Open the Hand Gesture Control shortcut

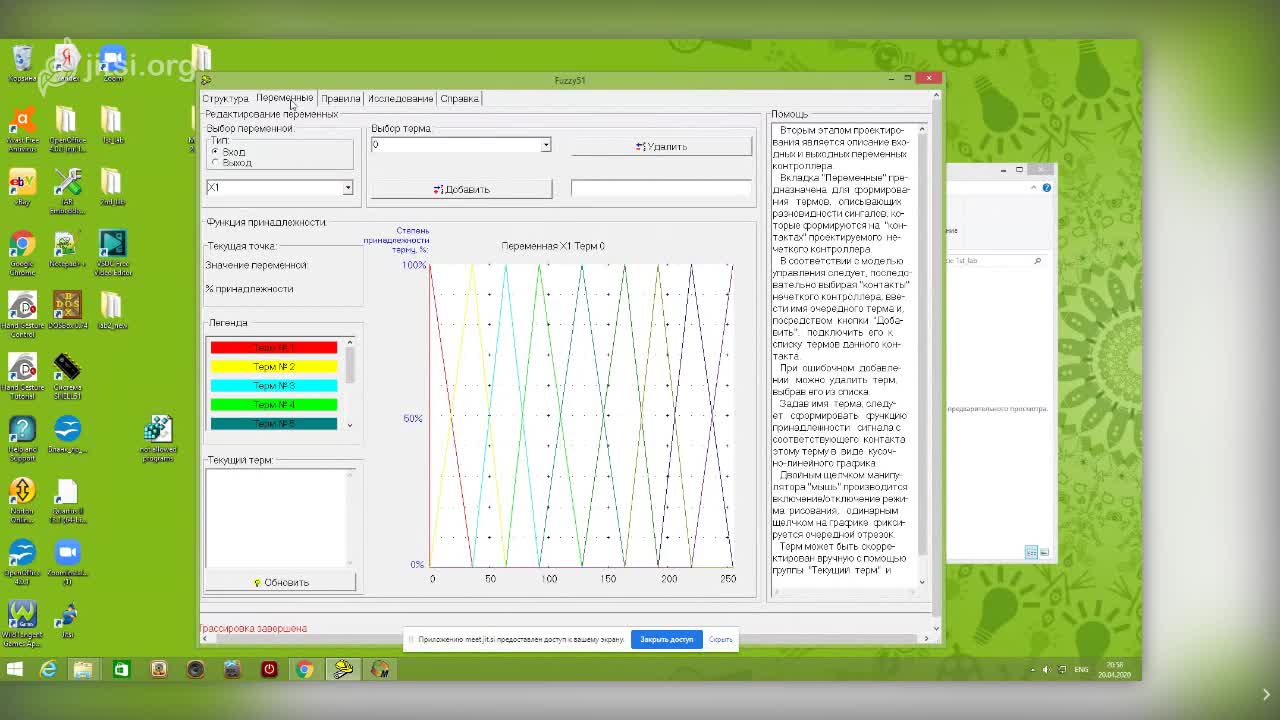point(22,315)
